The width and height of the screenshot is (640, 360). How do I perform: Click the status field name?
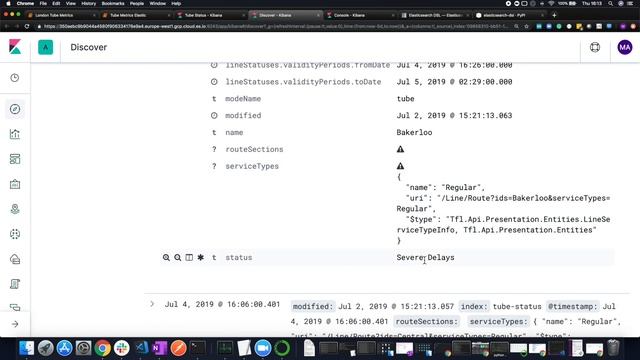coord(239,258)
